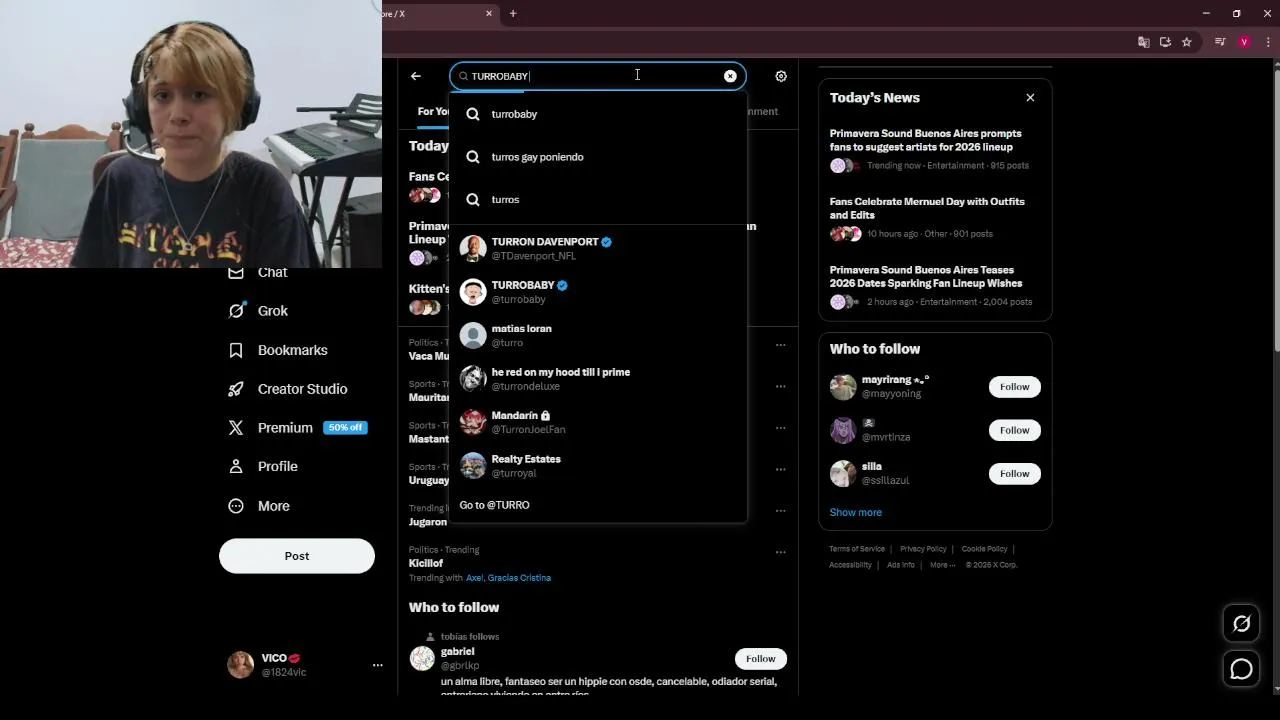
Task: Open Premium in the sidebar
Action: point(297,428)
